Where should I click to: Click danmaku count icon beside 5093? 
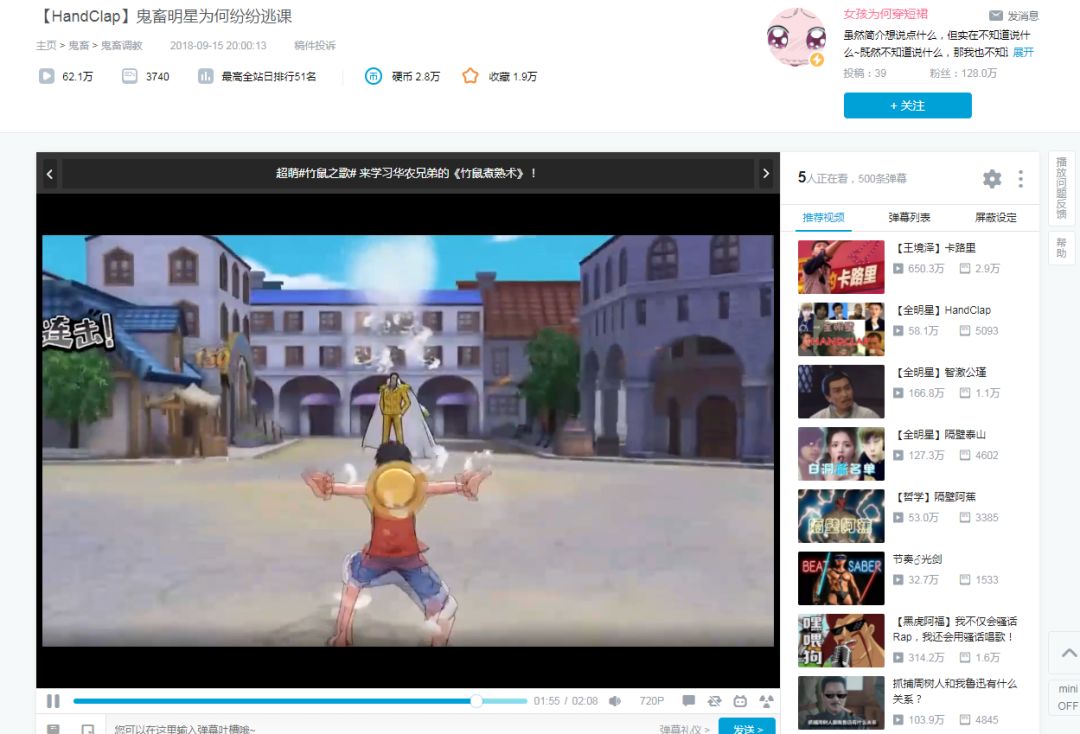pyautogui.click(x=965, y=331)
